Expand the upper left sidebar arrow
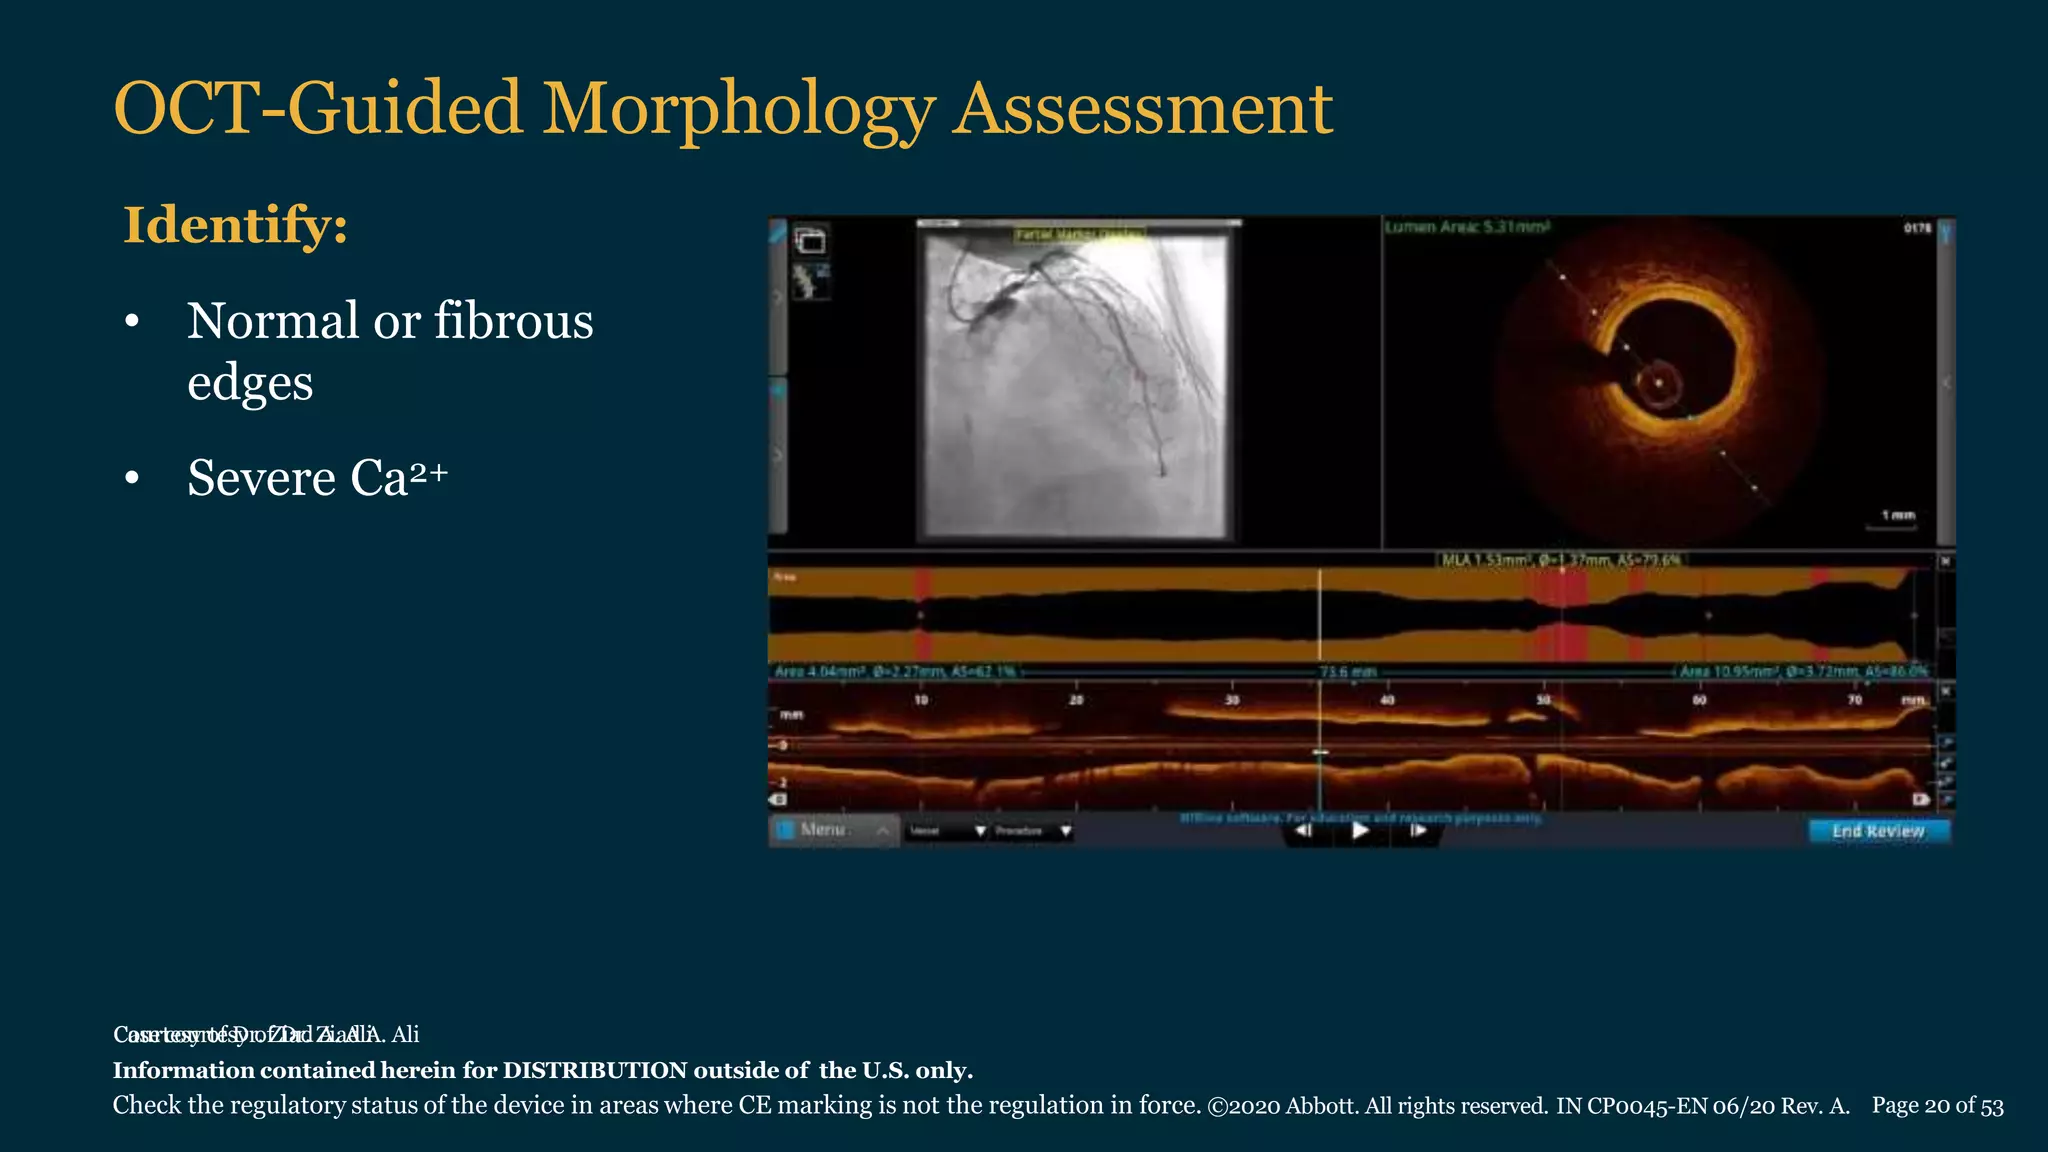Viewport: 2048px width, 1152px height. pos(778,297)
